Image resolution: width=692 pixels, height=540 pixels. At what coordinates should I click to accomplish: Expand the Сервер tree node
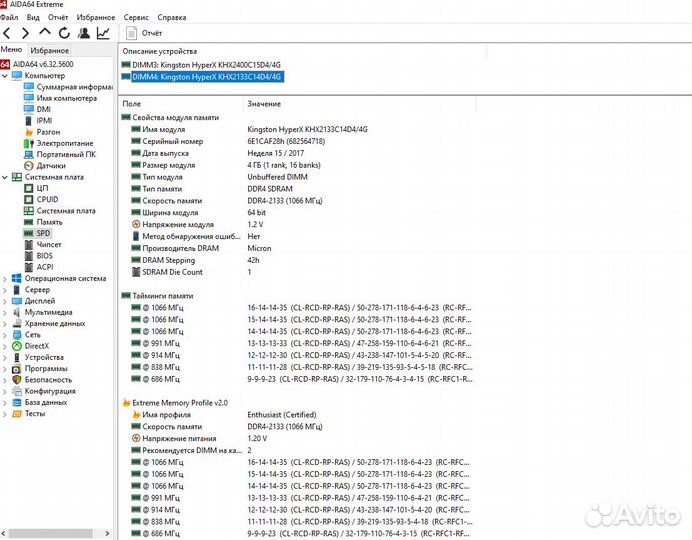coord(5,290)
